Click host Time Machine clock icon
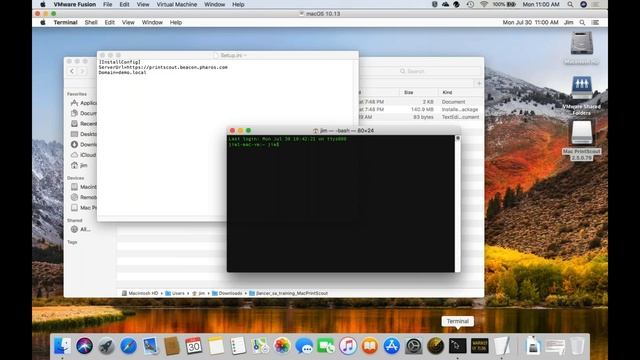 [x=470, y=4]
